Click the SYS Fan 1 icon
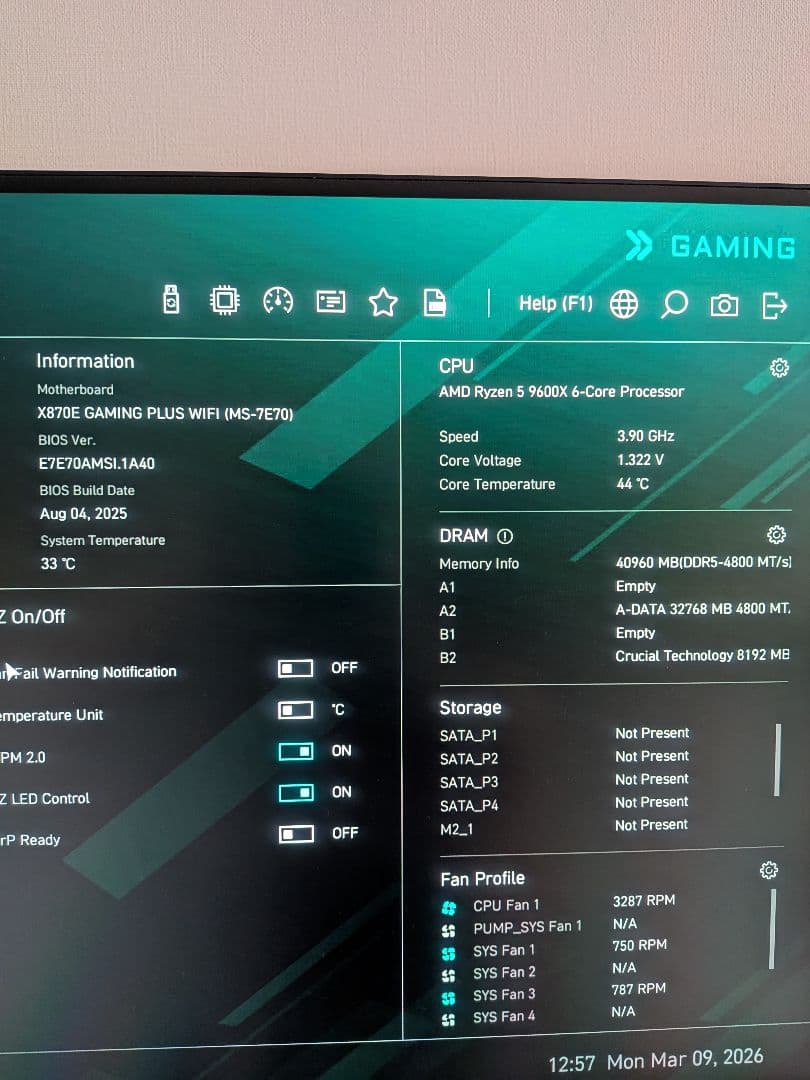Viewport: 810px width, 1080px height. [448, 954]
